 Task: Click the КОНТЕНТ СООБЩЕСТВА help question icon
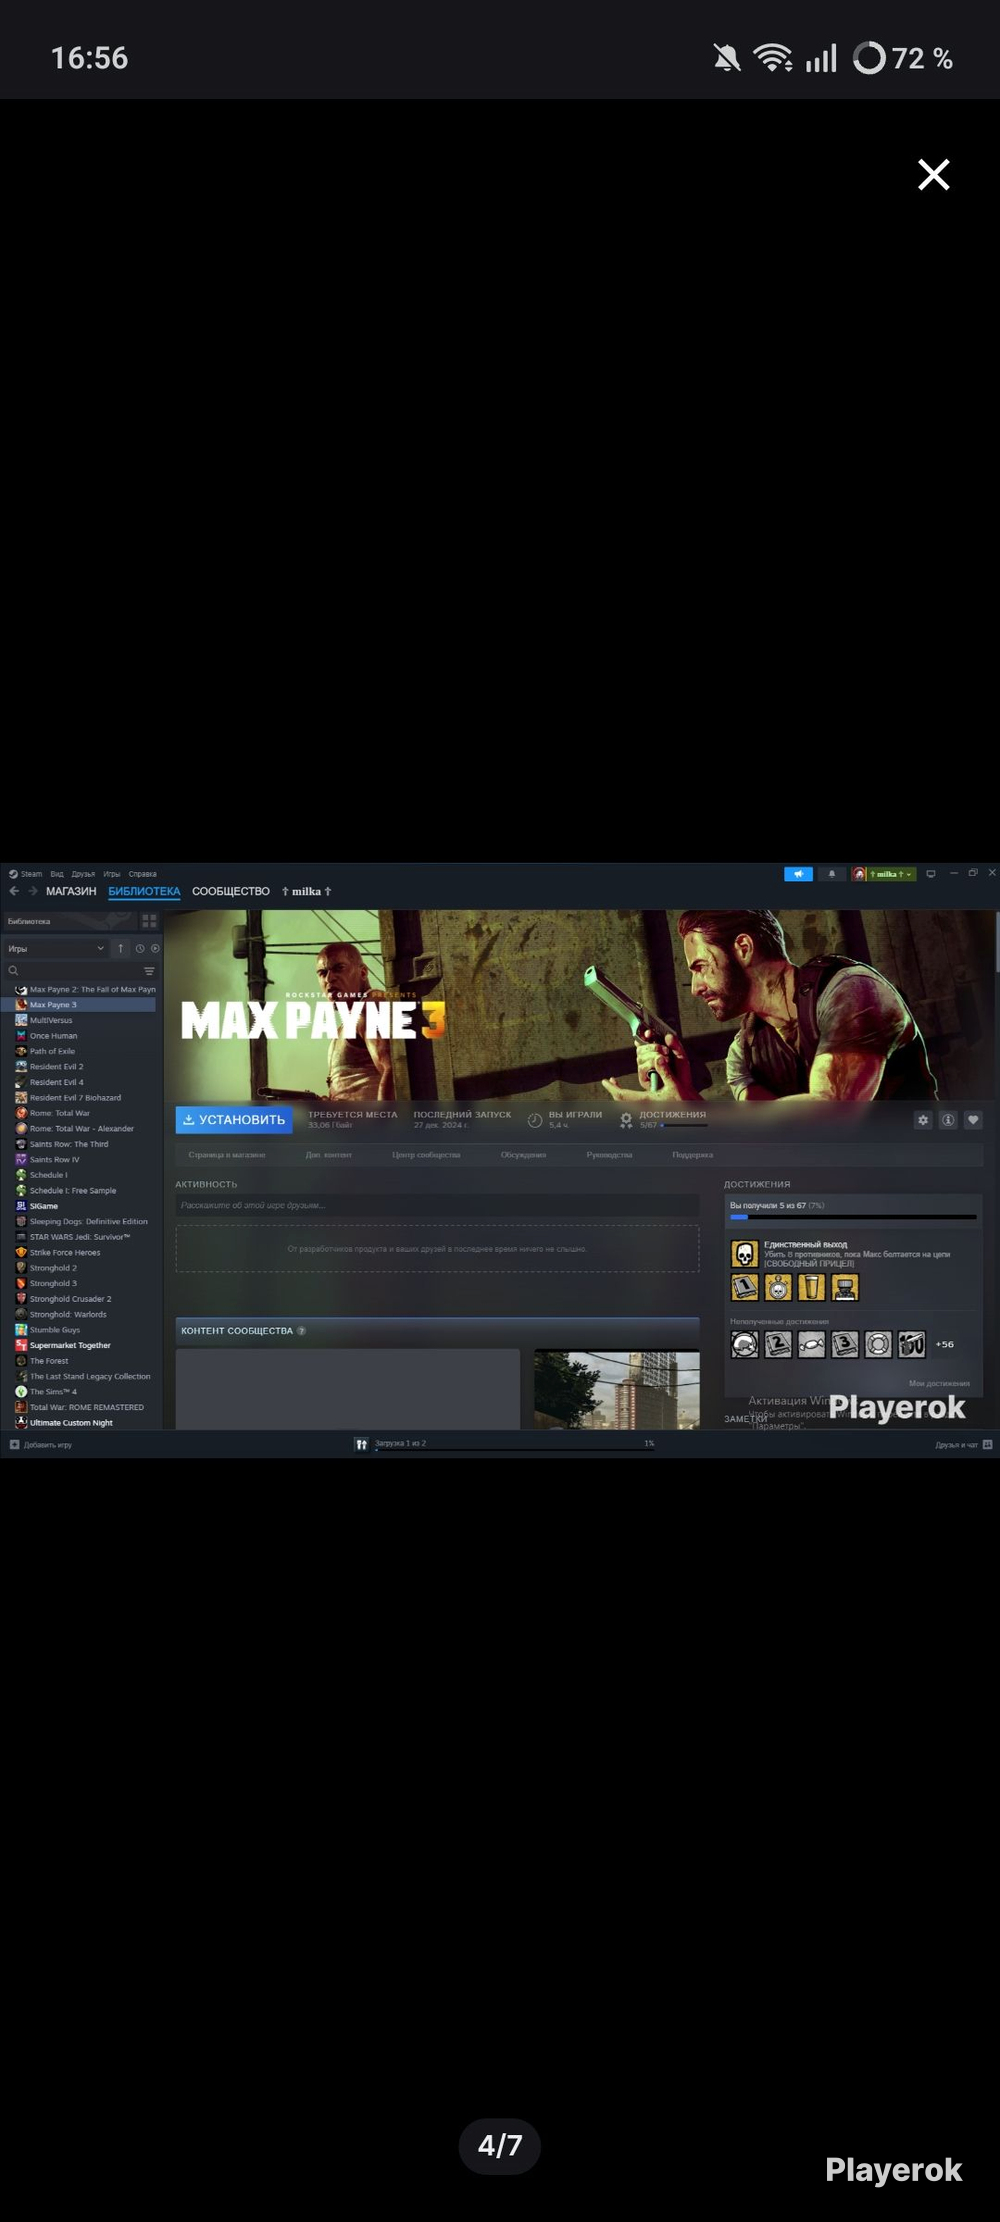pos(301,1331)
